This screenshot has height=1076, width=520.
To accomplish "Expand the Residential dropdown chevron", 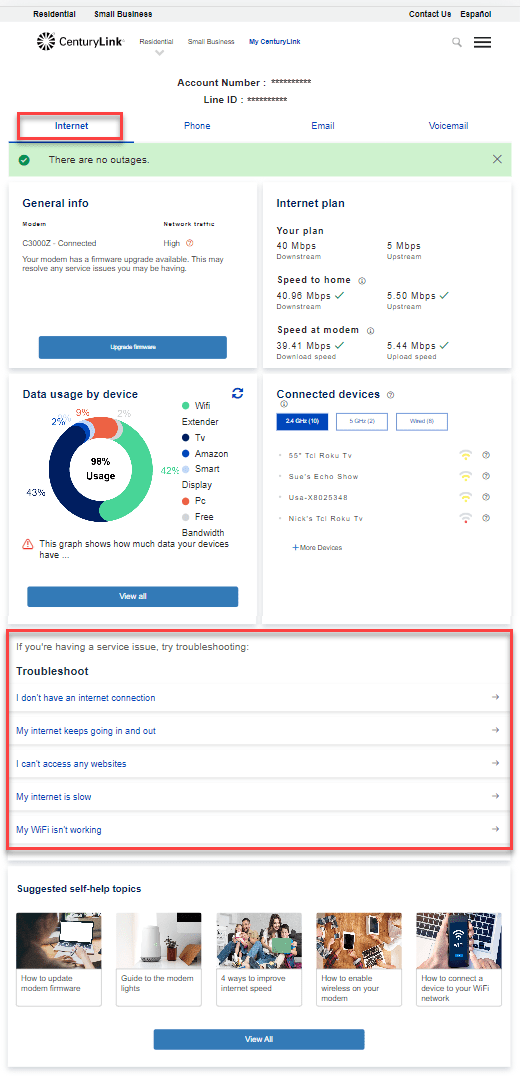I will 160,53.
